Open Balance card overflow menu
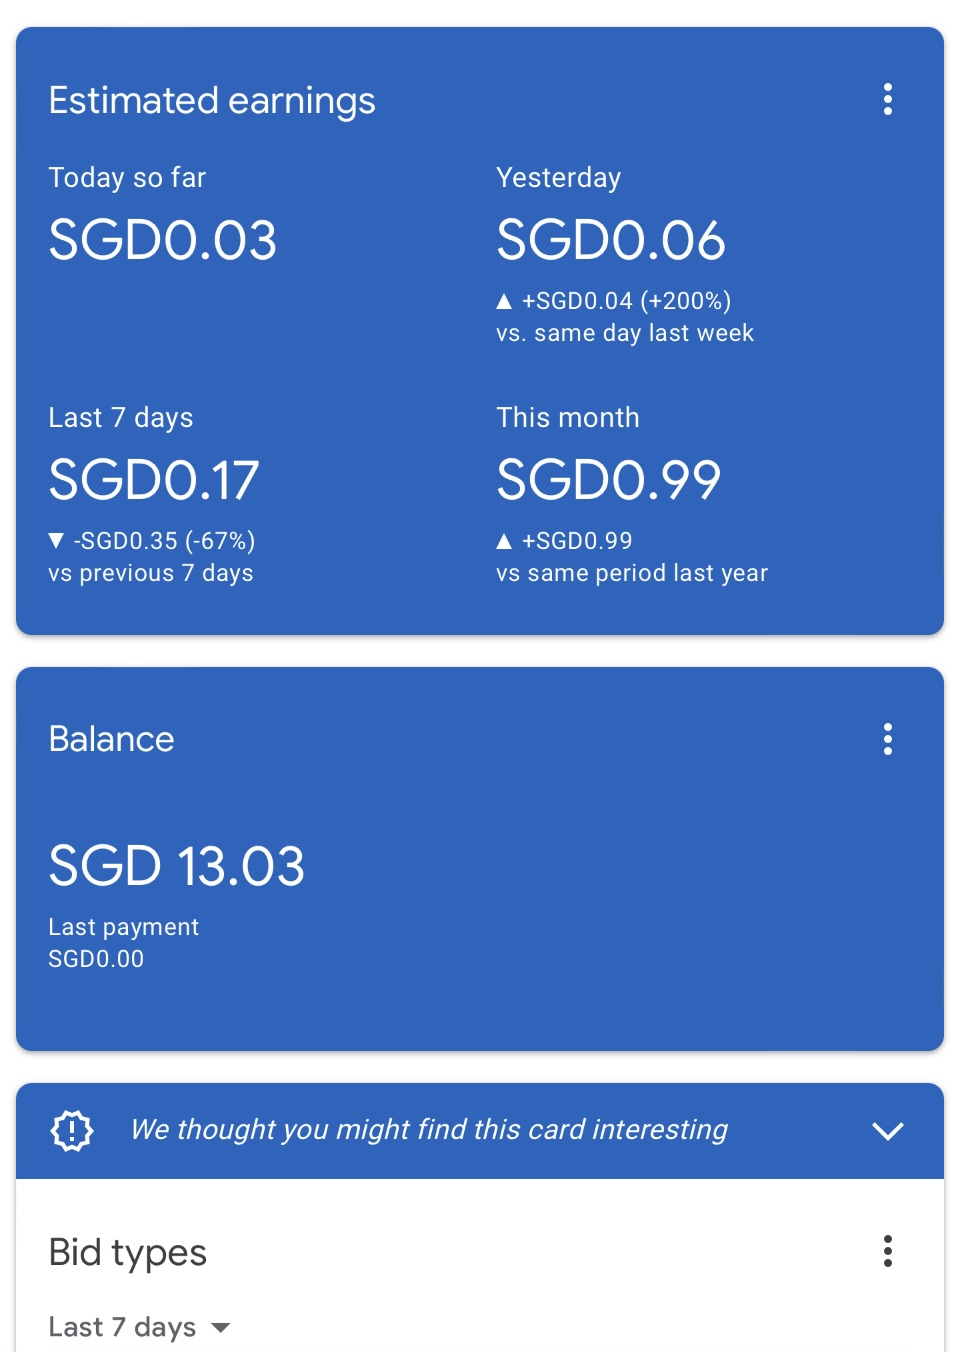 coord(887,739)
